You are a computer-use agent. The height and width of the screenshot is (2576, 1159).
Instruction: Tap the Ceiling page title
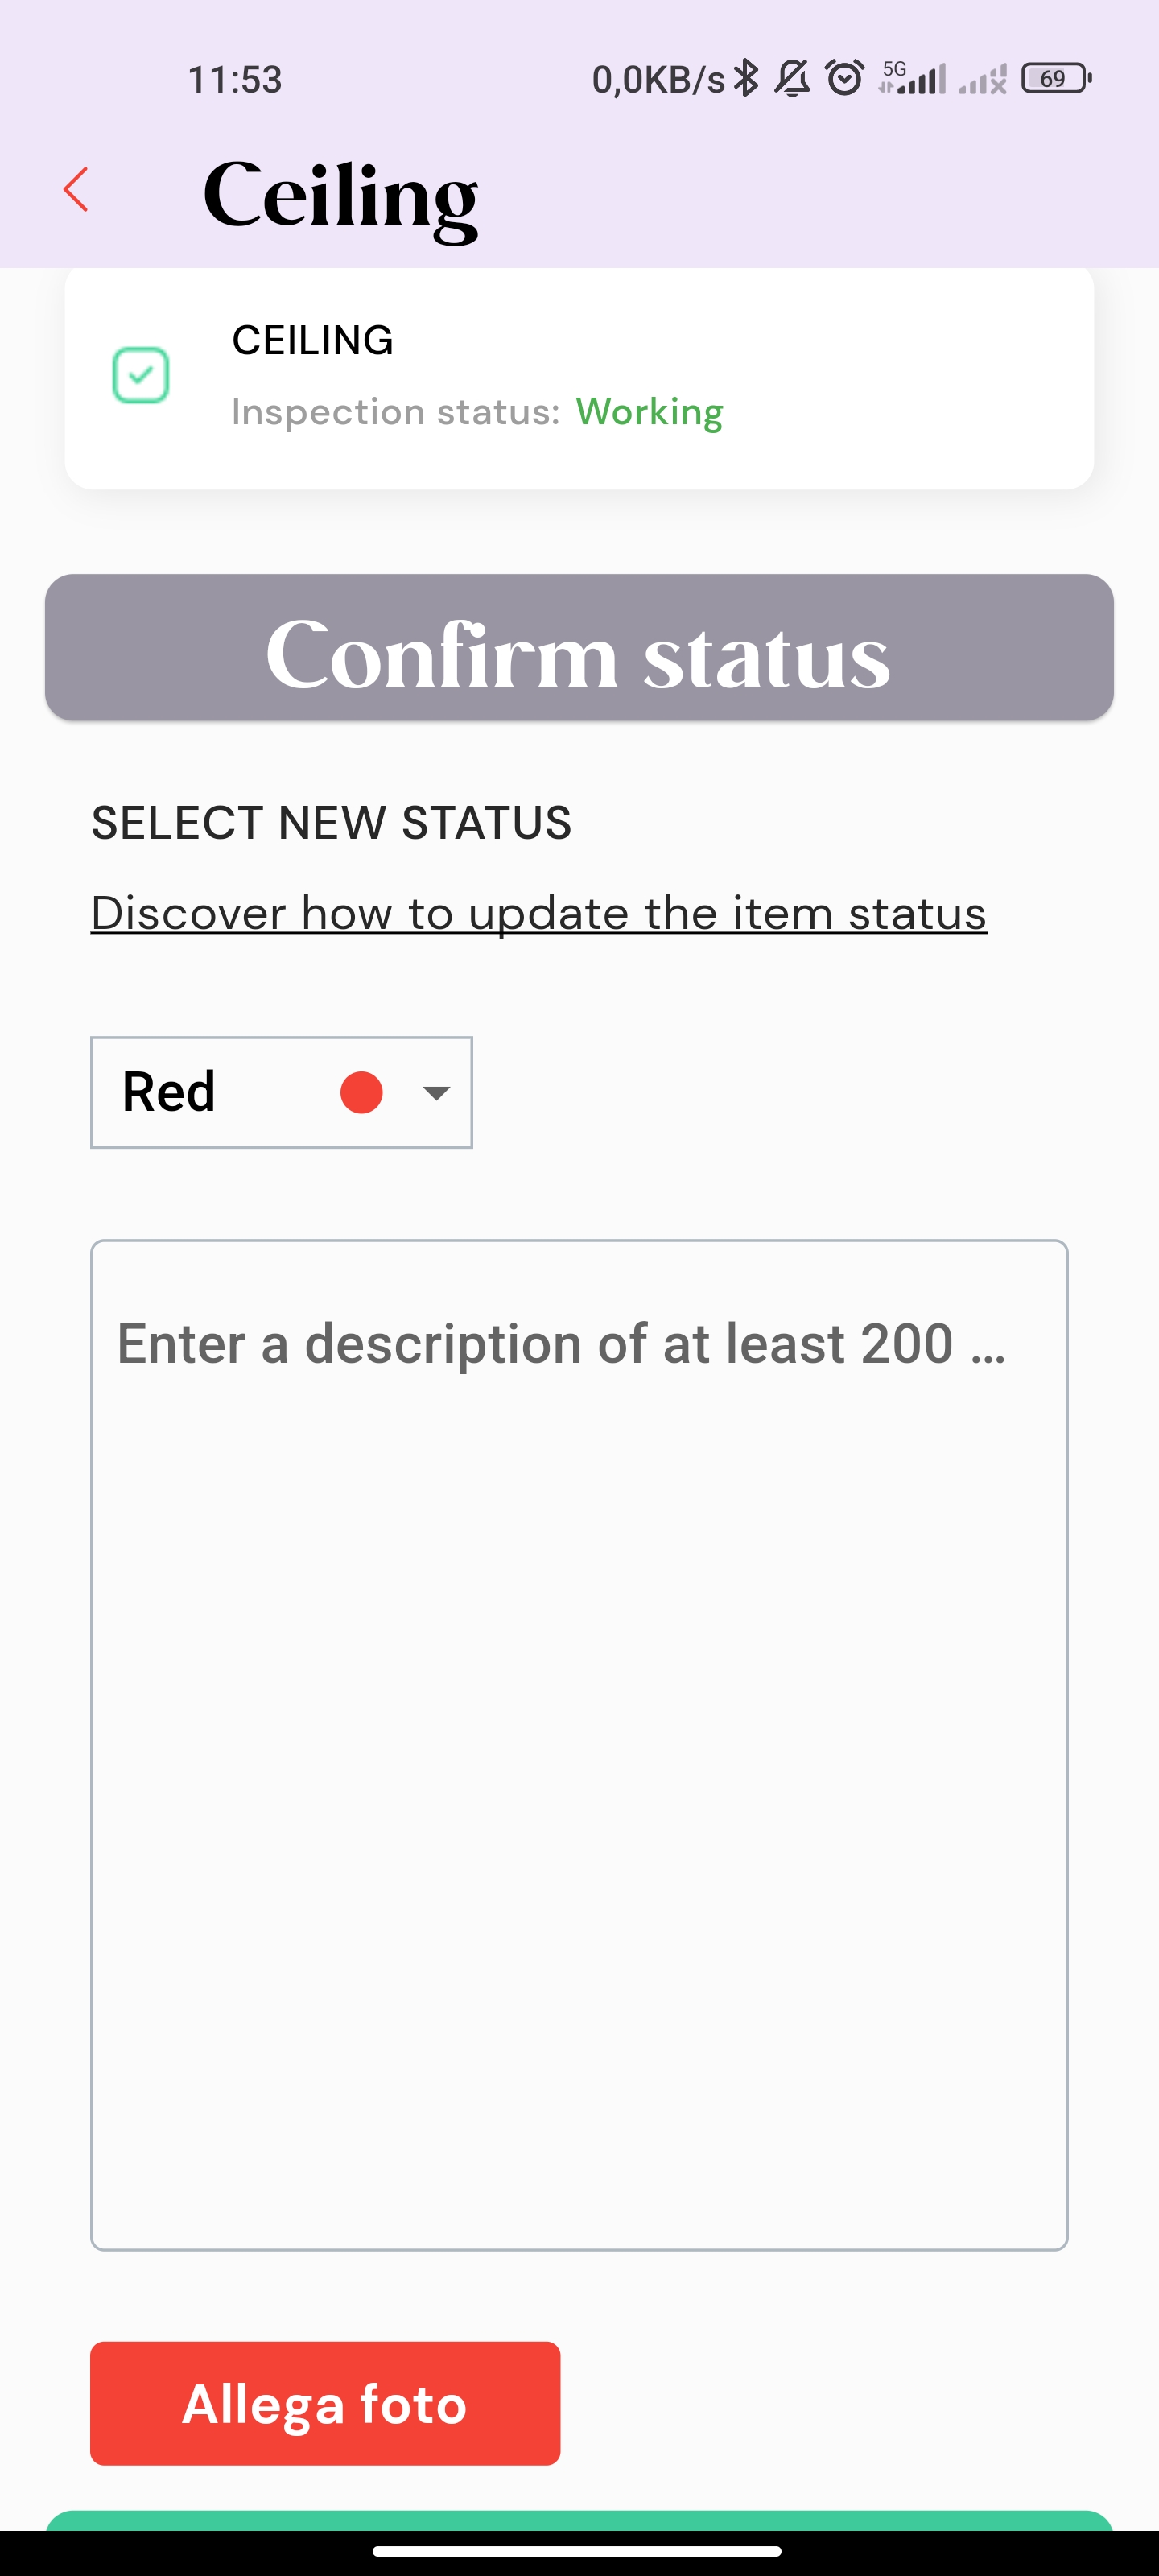340,196
